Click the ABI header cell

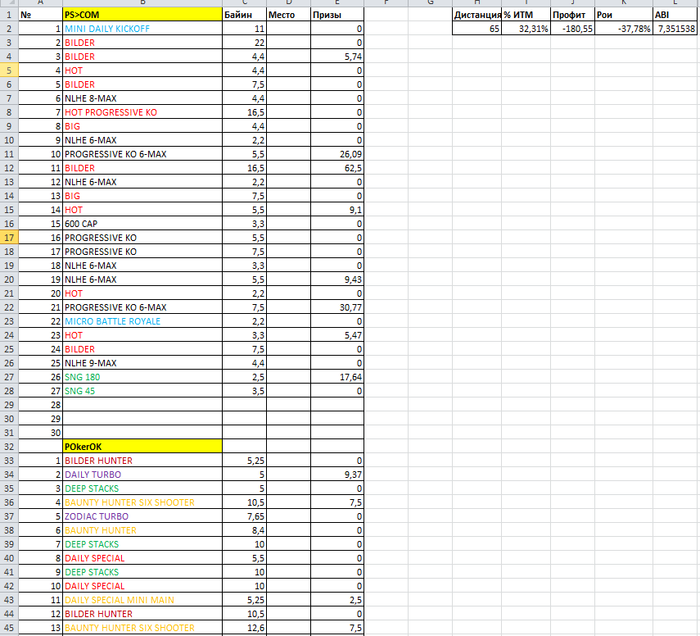point(675,15)
